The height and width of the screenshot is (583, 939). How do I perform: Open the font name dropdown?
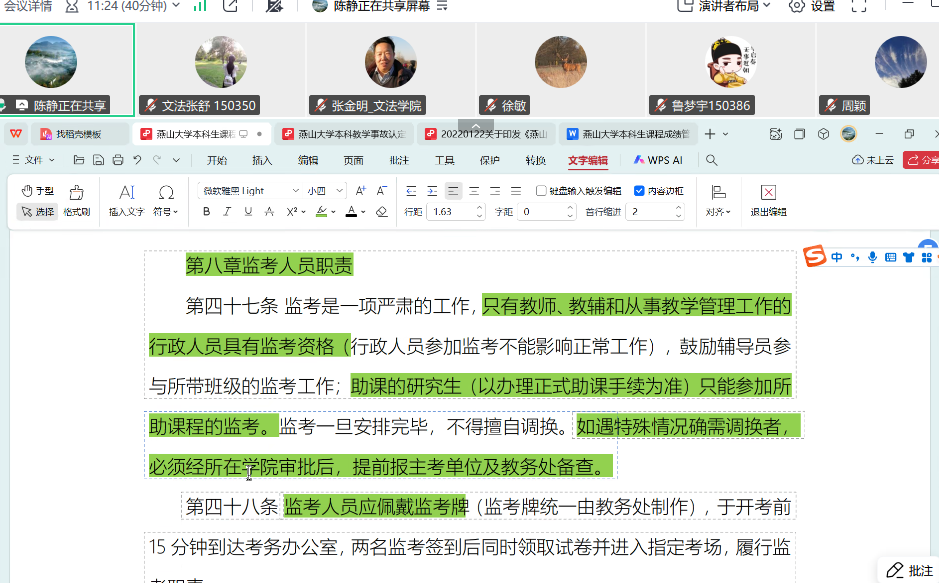click(x=295, y=190)
